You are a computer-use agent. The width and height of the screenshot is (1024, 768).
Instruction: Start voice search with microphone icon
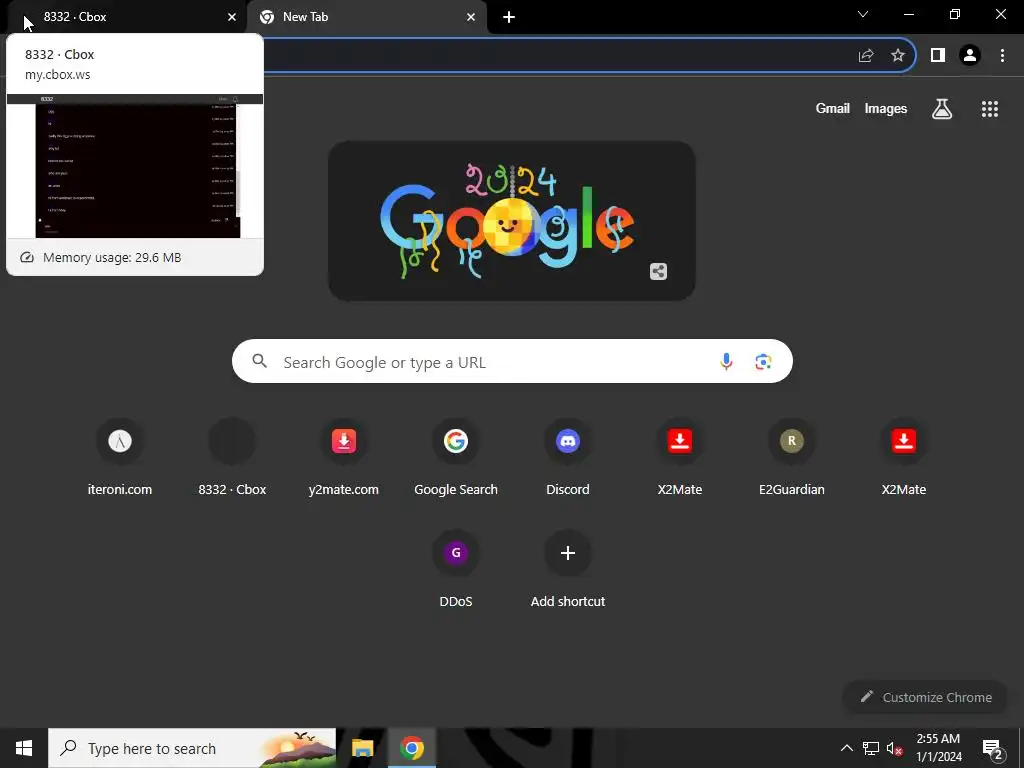tap(726, 361)
